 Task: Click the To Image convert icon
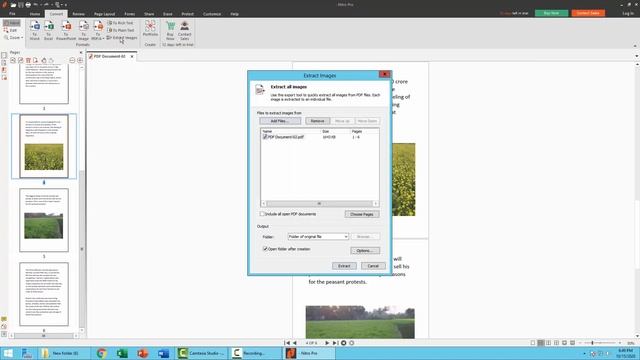point(83,30)
